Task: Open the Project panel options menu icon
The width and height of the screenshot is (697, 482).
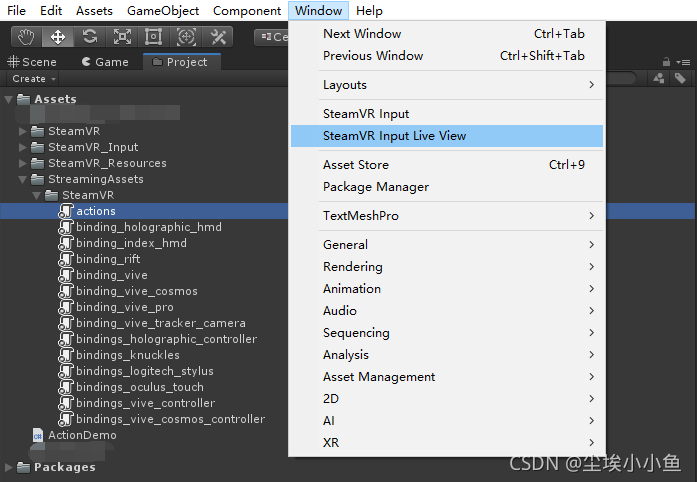Action: point(683,62)
